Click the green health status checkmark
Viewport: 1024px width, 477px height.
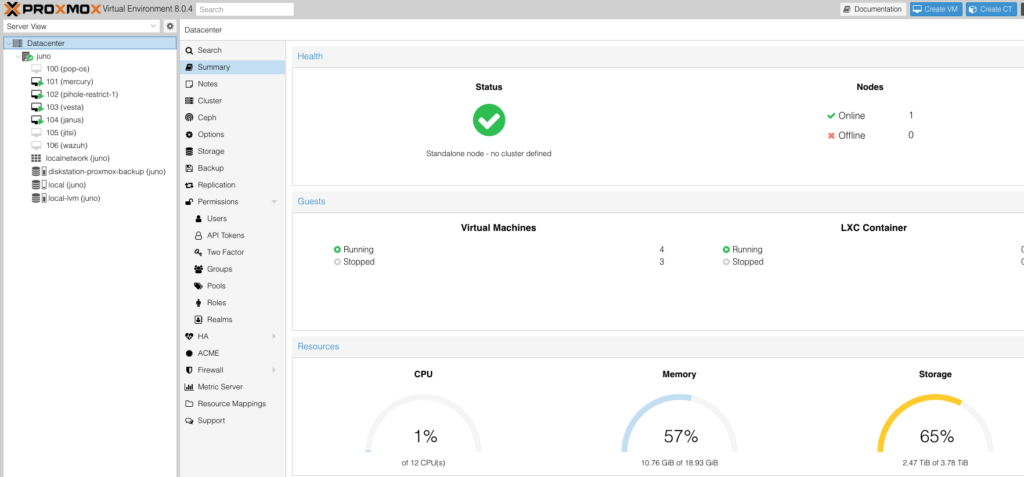tap(489, 120)
